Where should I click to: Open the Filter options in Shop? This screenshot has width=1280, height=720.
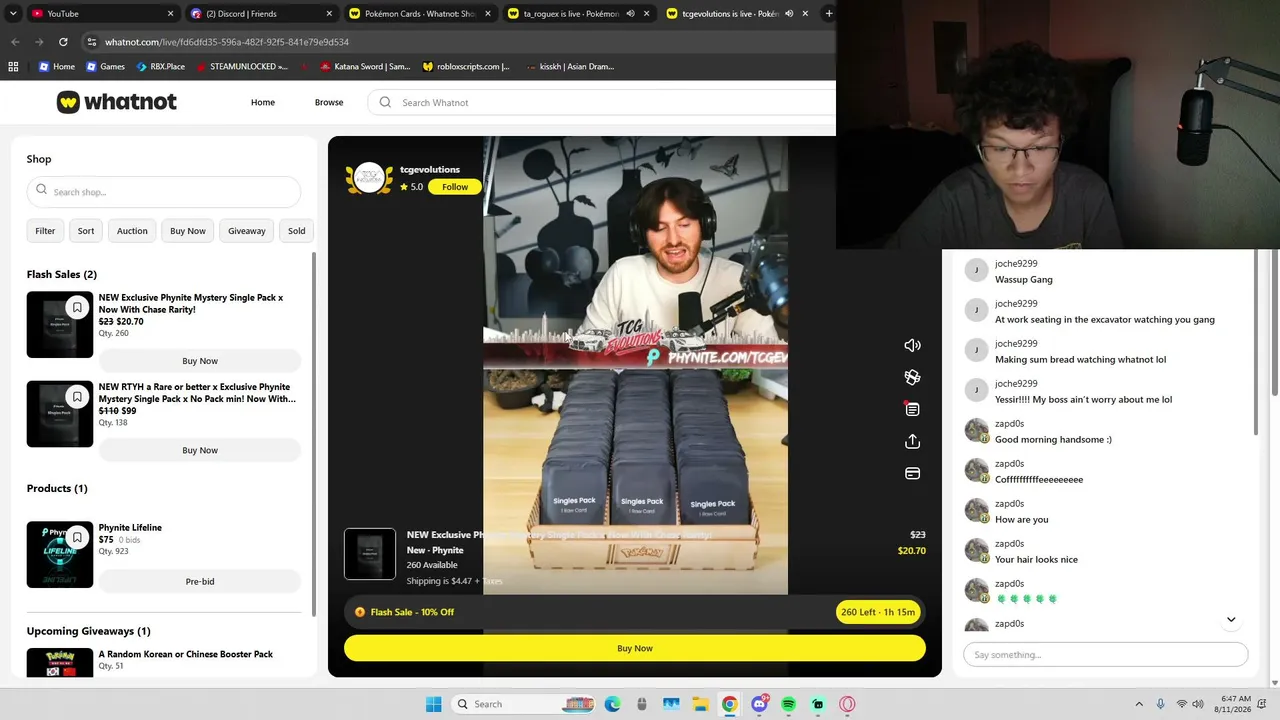point(45,231)
